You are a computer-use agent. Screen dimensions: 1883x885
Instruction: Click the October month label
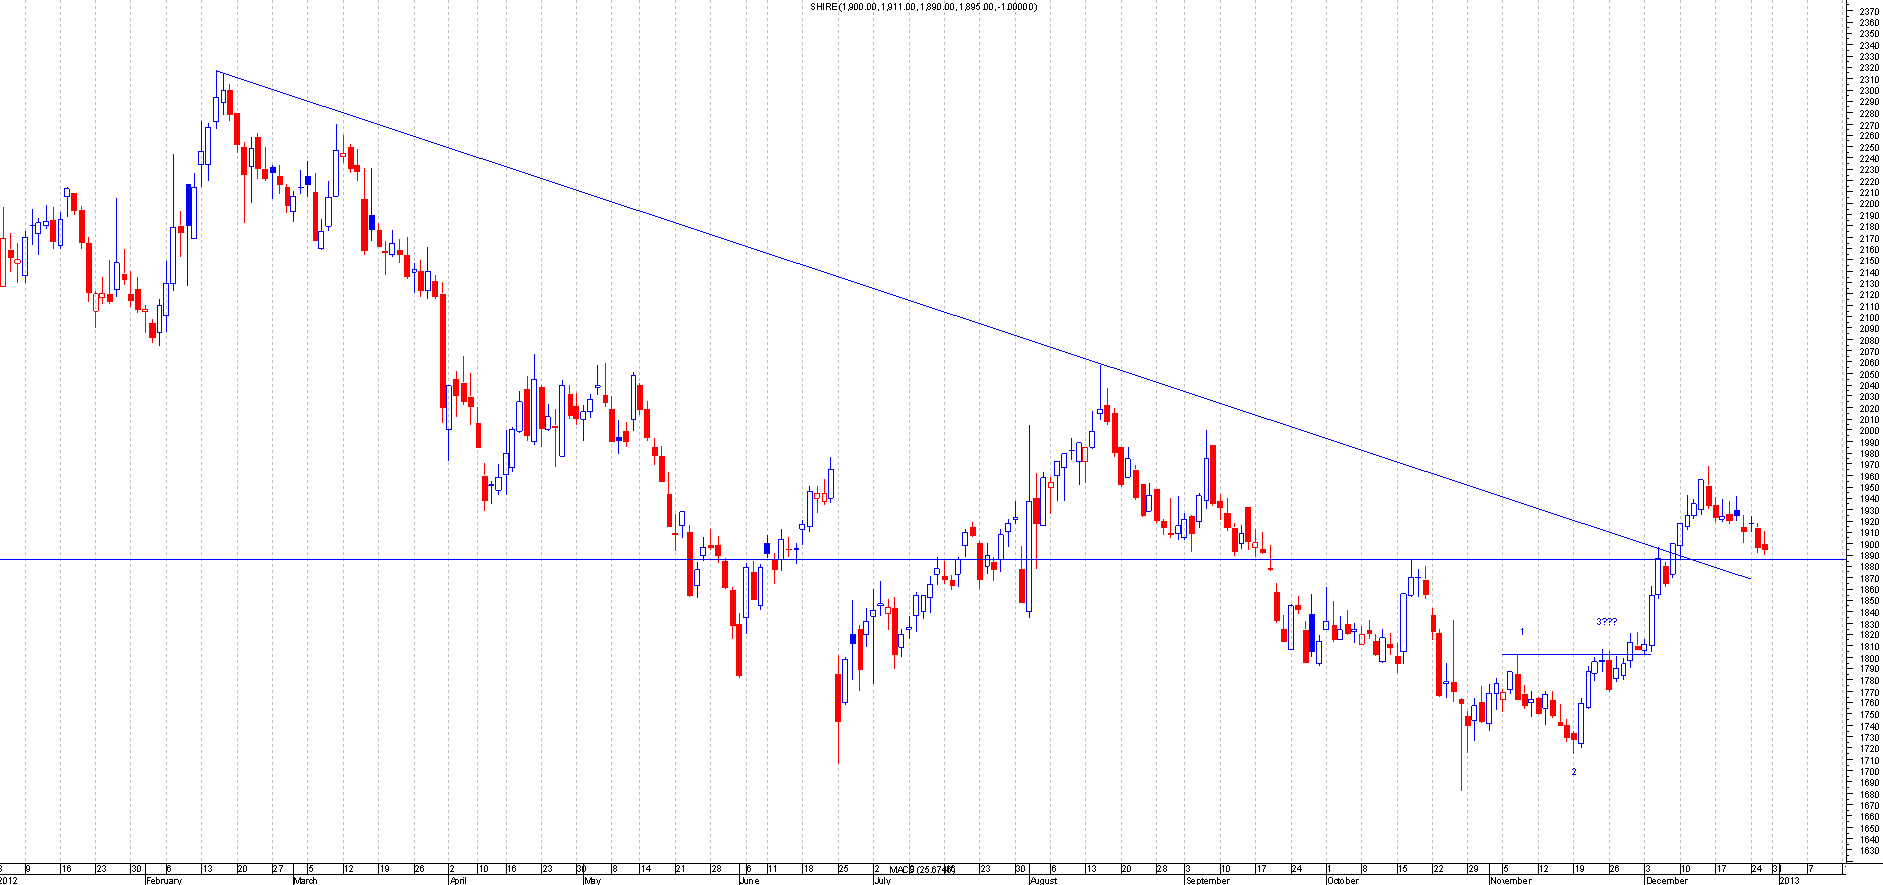tap(1342, 880)
